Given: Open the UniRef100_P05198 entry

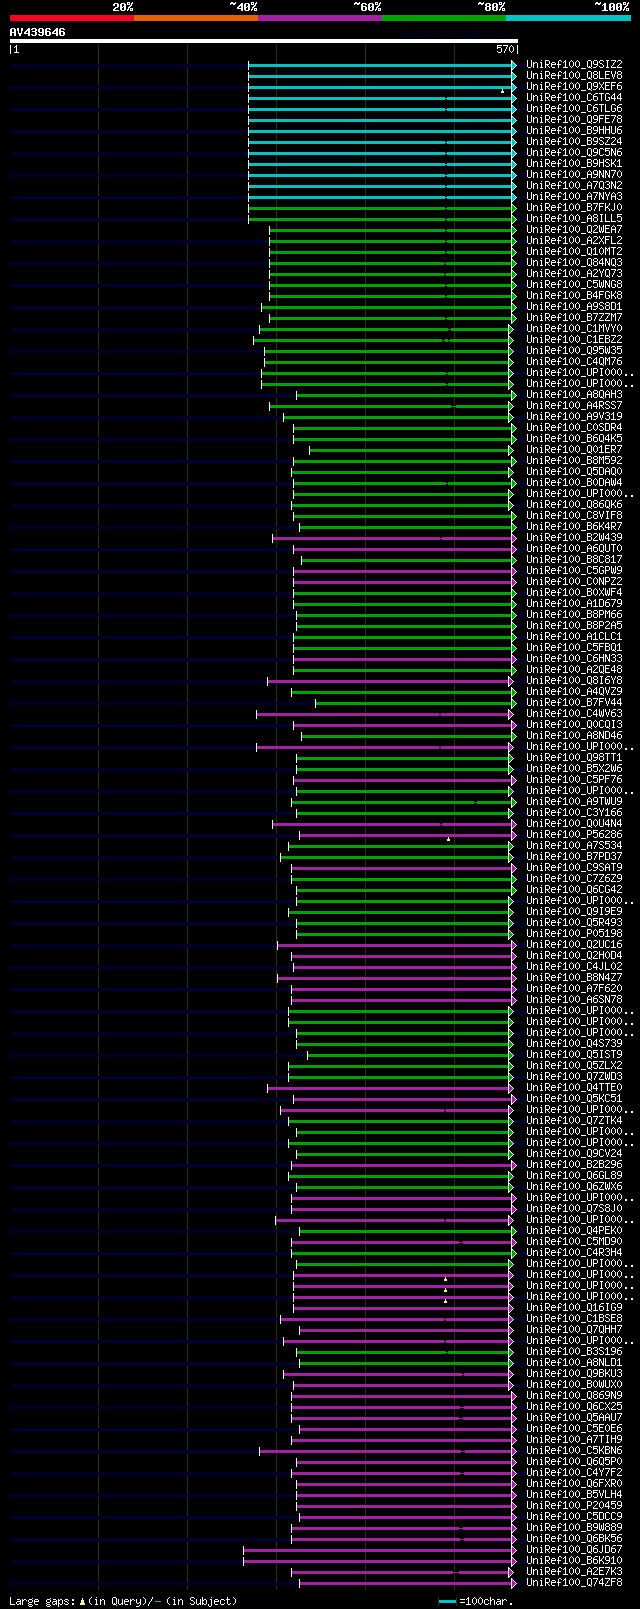Looking at the screenshot, I should [574, 934].
